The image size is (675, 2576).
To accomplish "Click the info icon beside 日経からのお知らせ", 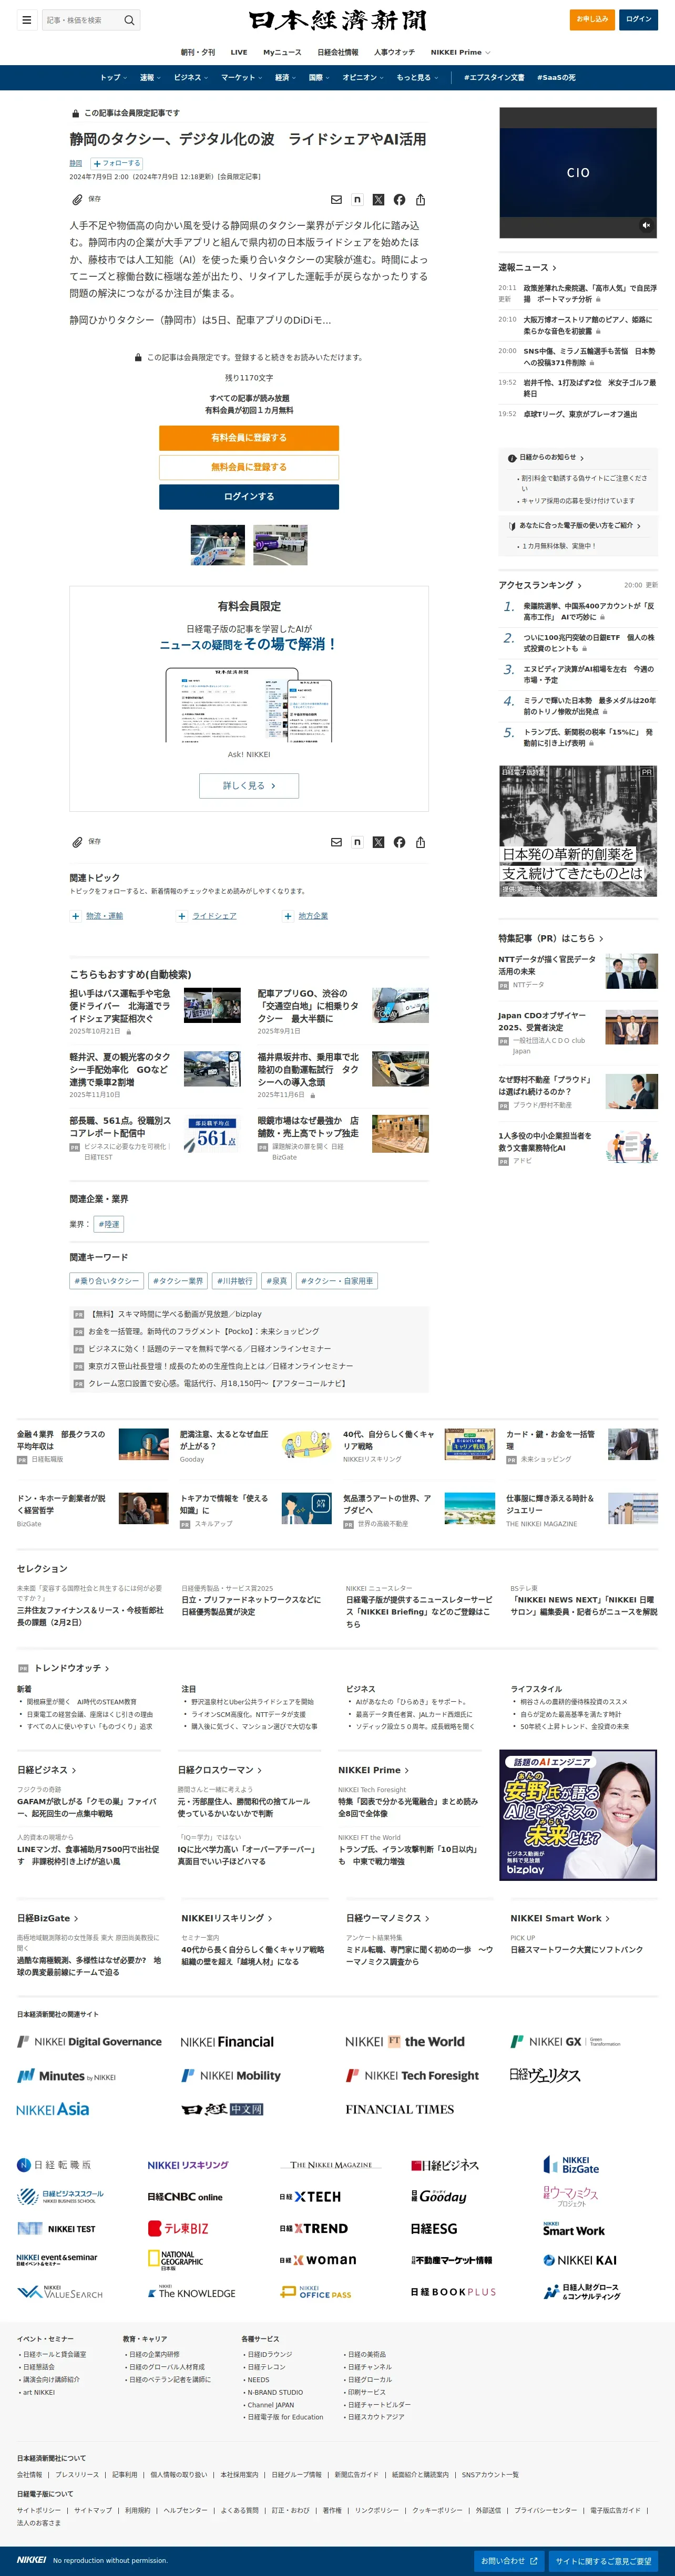I will [x=512, y=458].
